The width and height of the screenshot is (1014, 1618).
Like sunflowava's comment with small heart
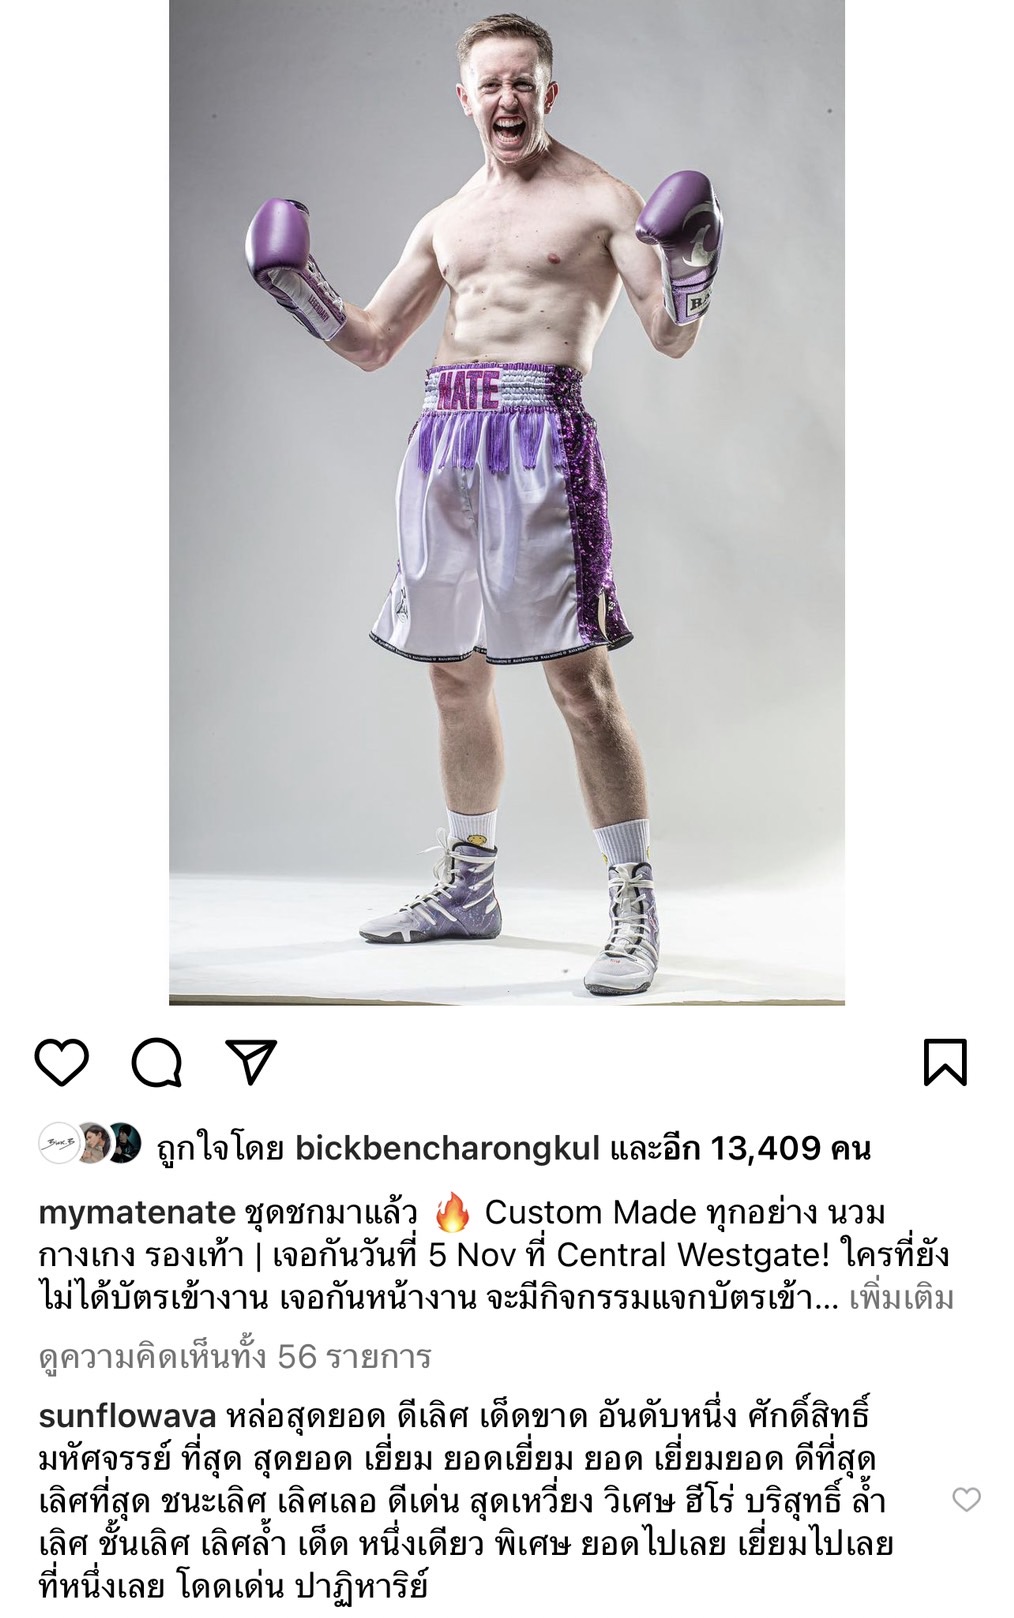pos(966,1499)
